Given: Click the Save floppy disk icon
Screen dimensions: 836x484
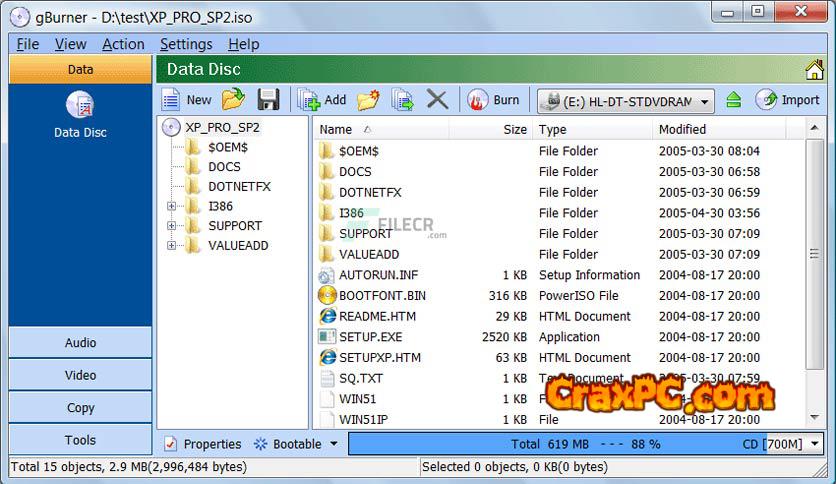Looking at the screenshot, I should click(x=267, y=99).
